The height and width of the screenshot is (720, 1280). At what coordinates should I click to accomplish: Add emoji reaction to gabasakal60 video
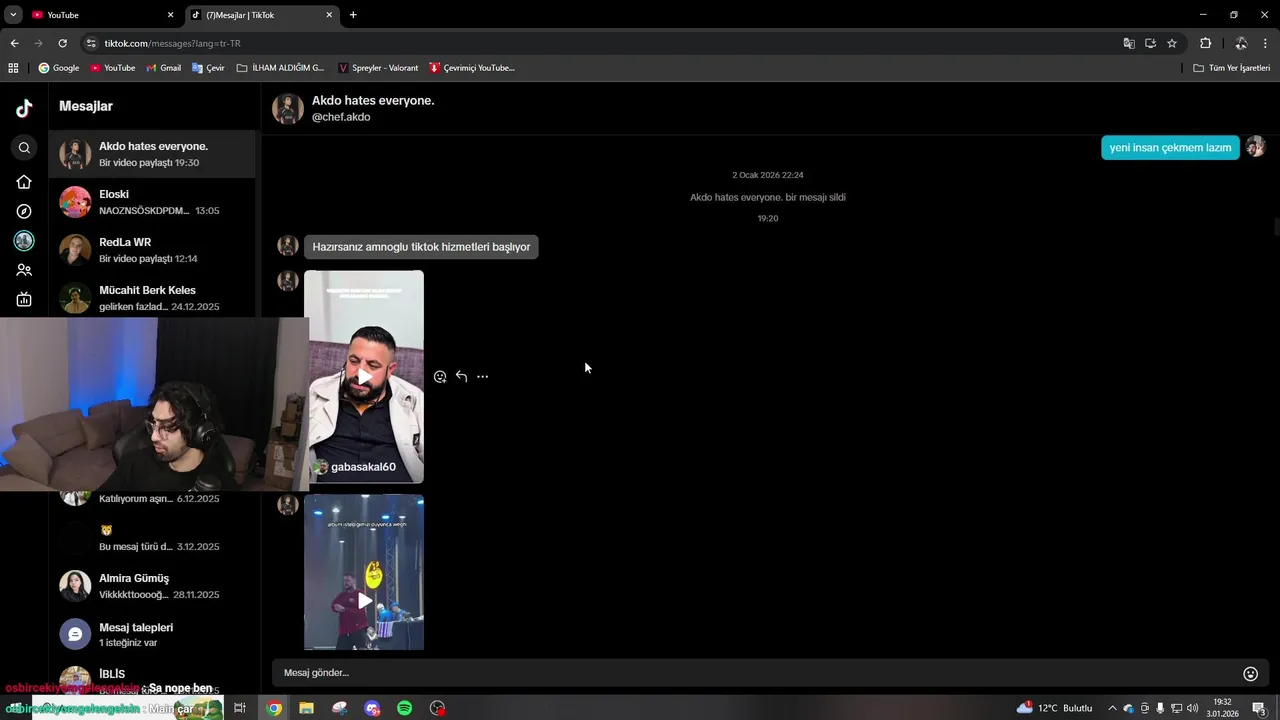click(440, 377)
